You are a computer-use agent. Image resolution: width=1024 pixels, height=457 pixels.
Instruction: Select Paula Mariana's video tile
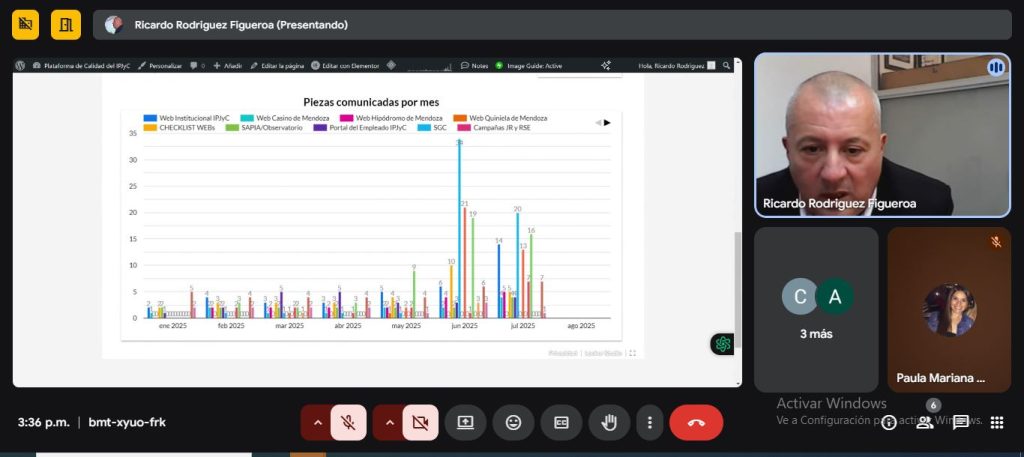pos(948,309)
